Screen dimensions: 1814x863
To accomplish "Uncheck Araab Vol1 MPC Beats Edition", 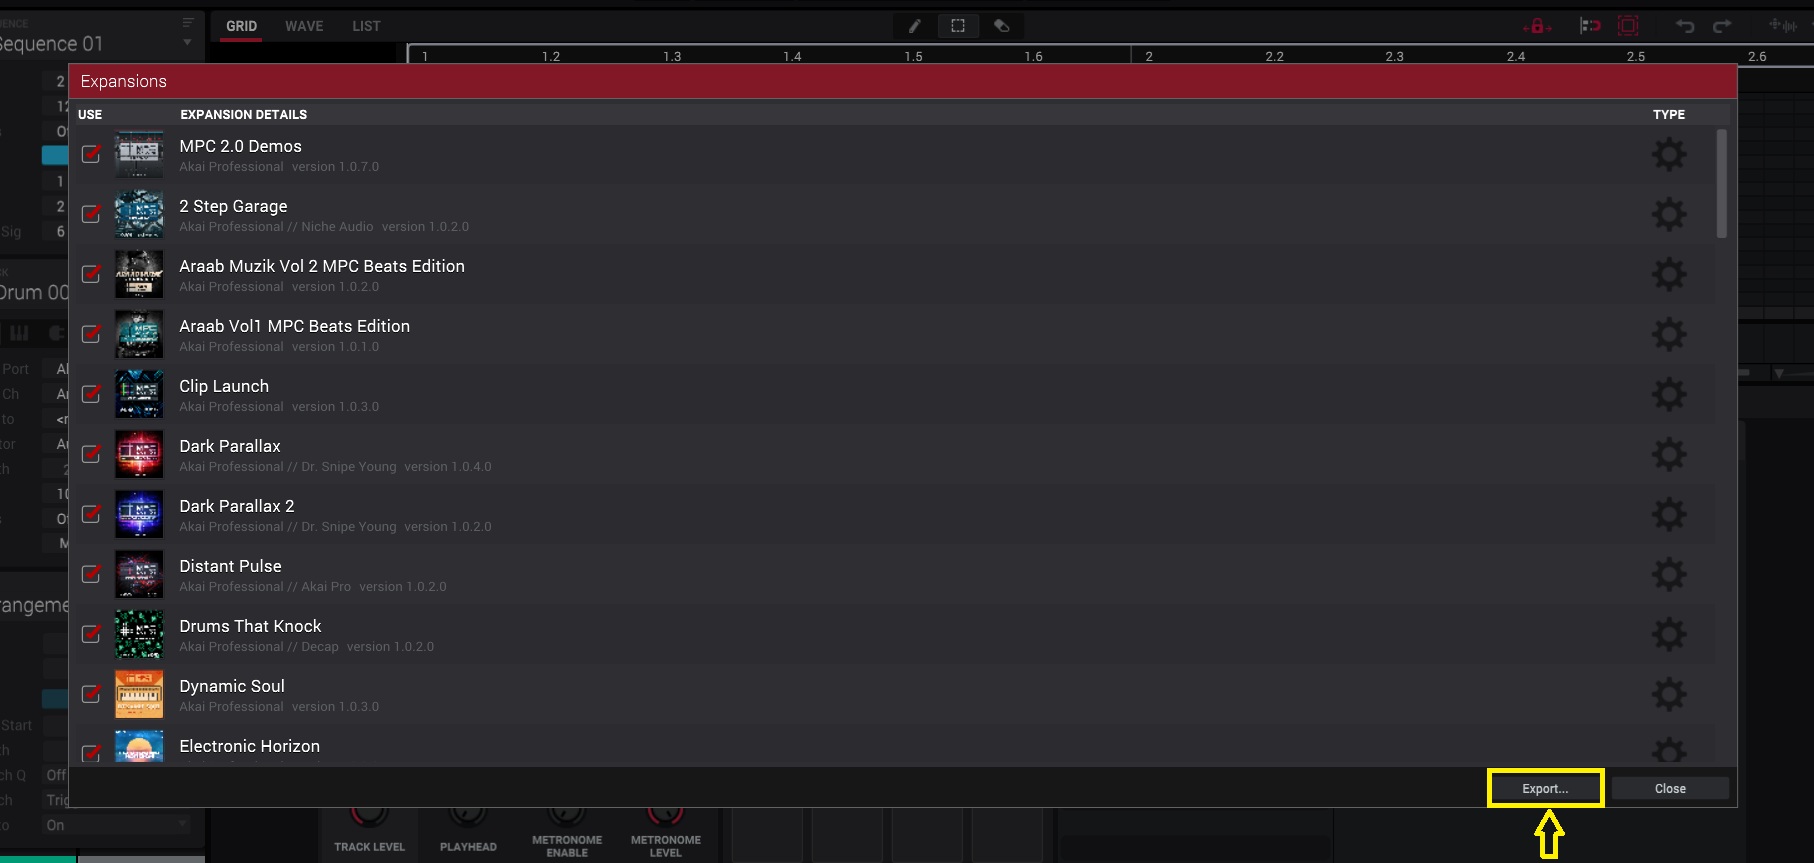I will click(91, 334).
